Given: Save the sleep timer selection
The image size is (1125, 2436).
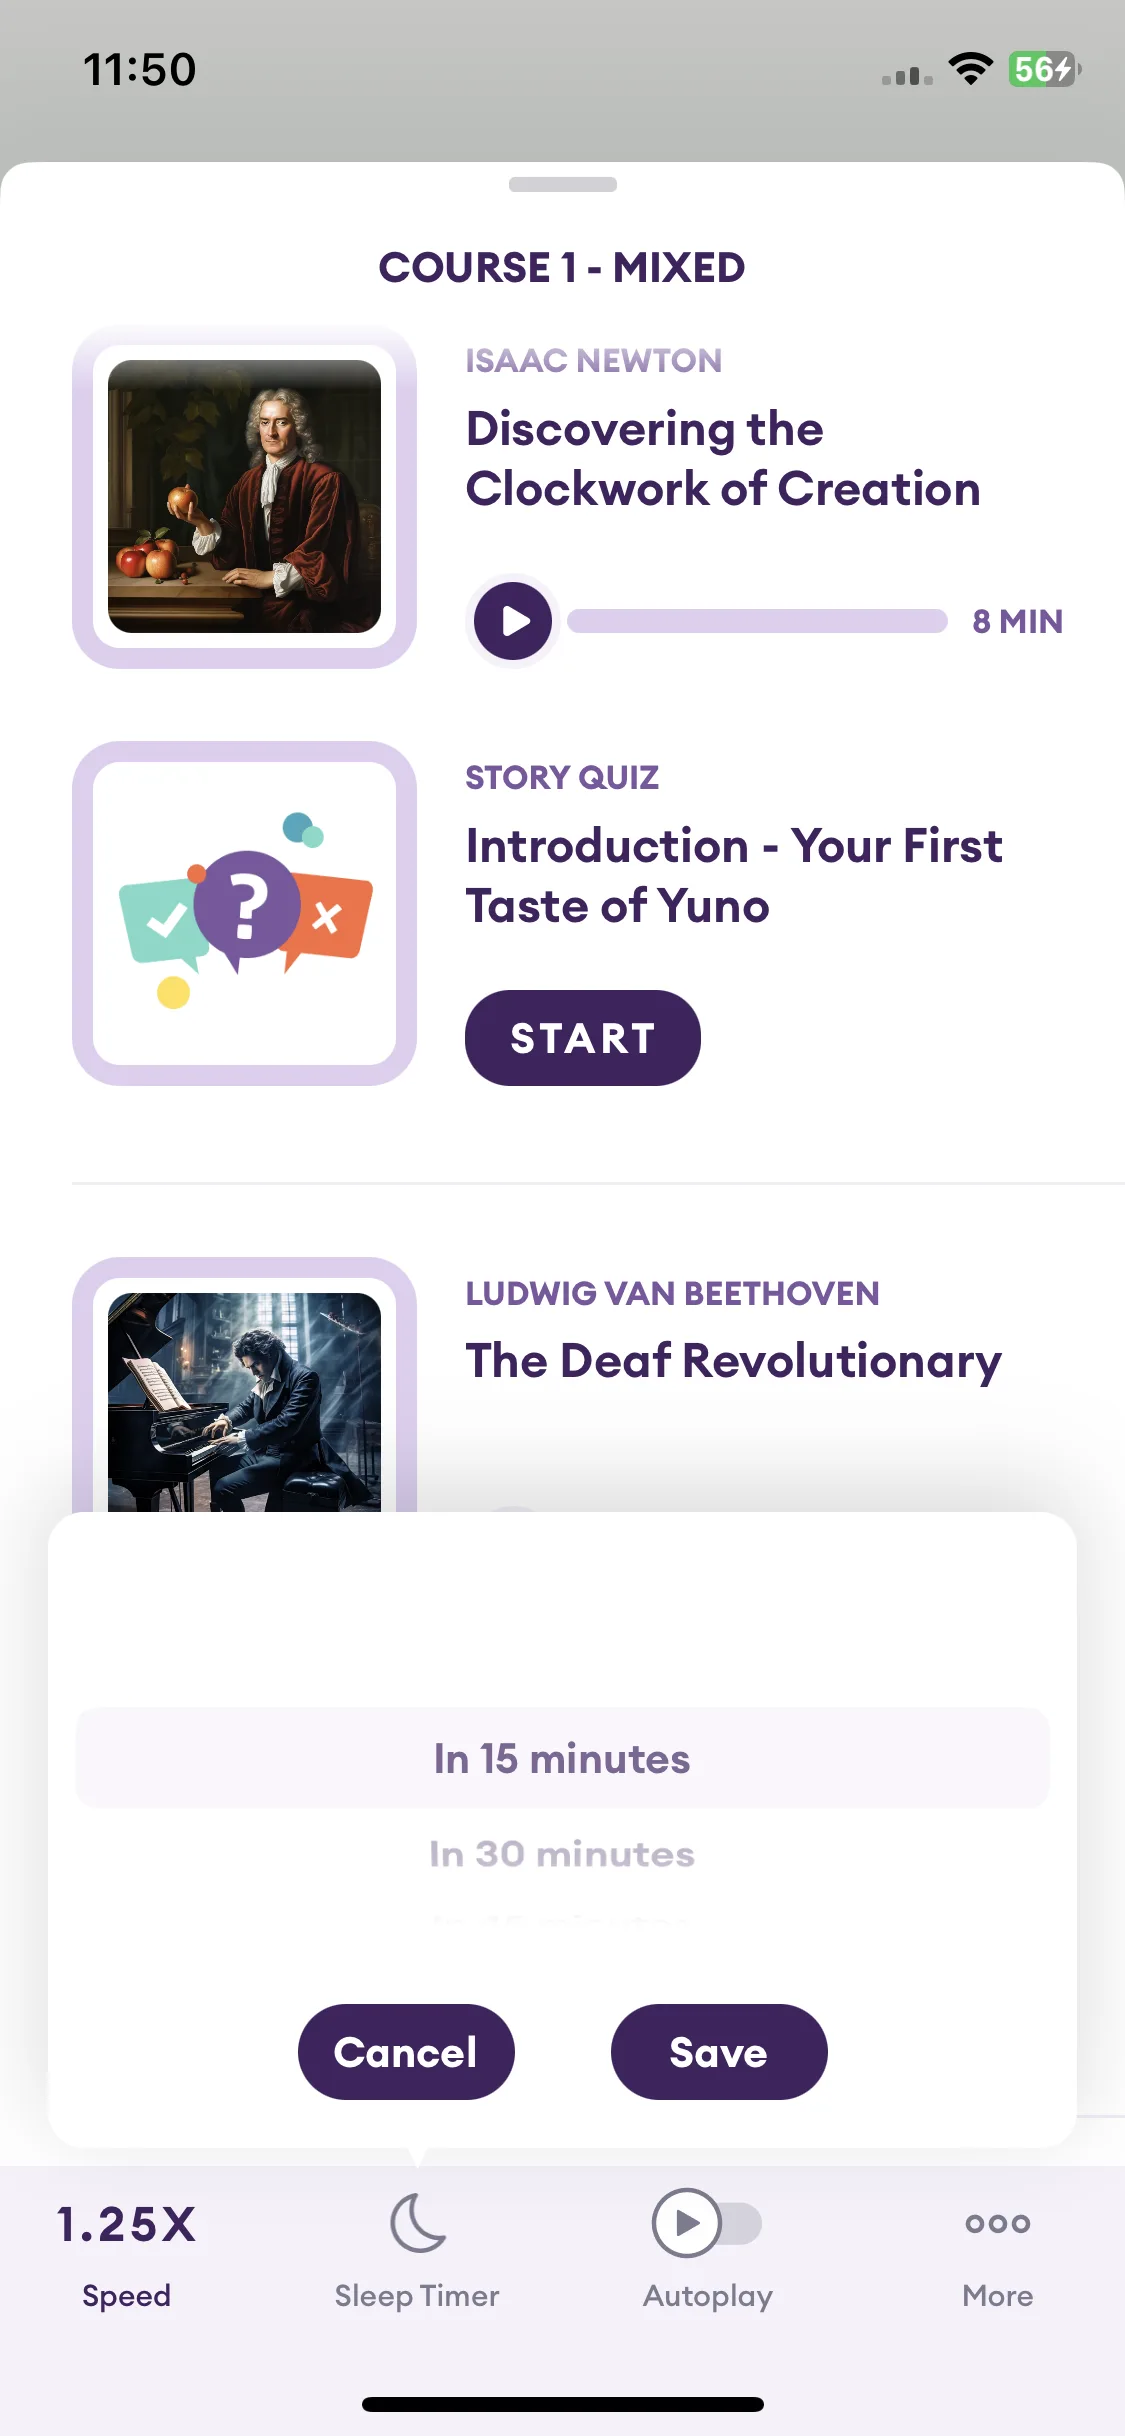Looking at the screenshot, I should (719, 2052).
